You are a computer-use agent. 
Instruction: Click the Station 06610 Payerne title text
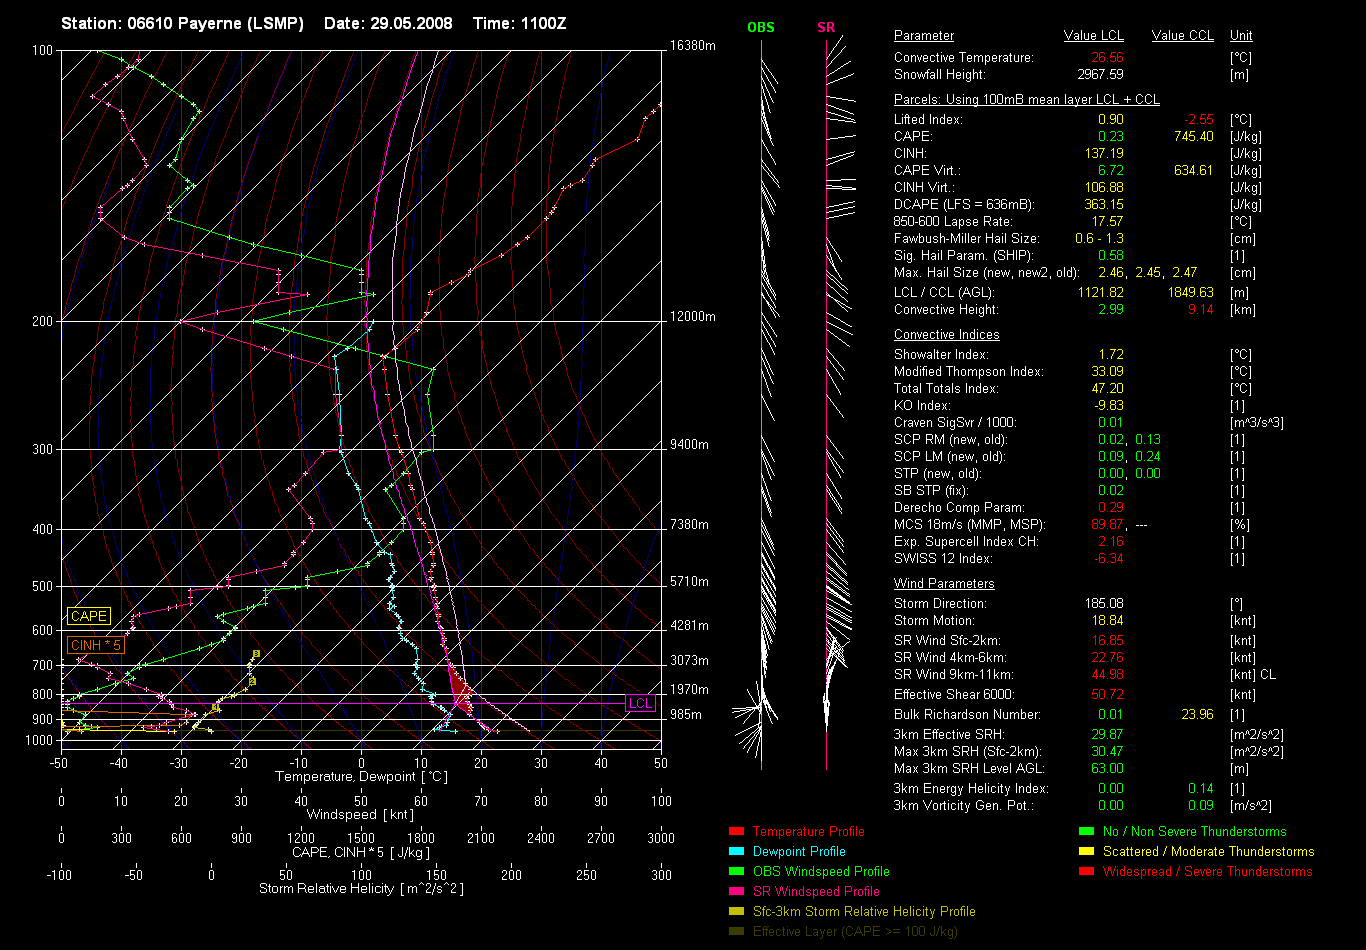coord(182,23)
